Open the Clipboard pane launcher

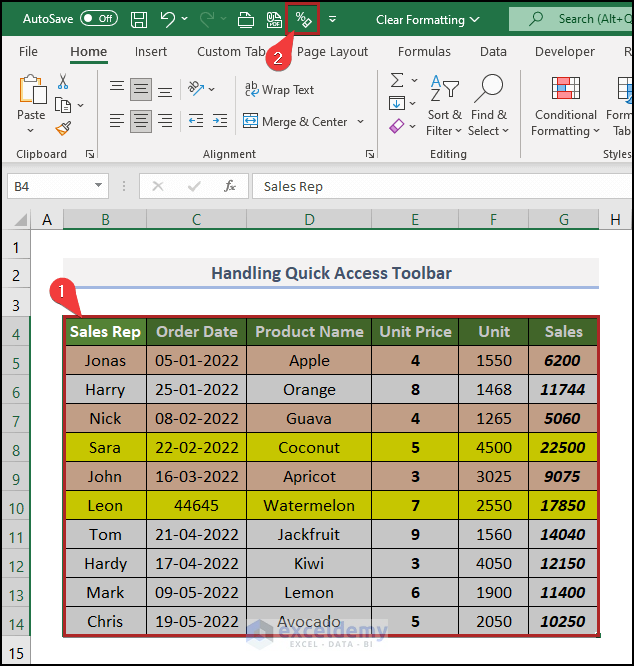[x=90, y=154]
